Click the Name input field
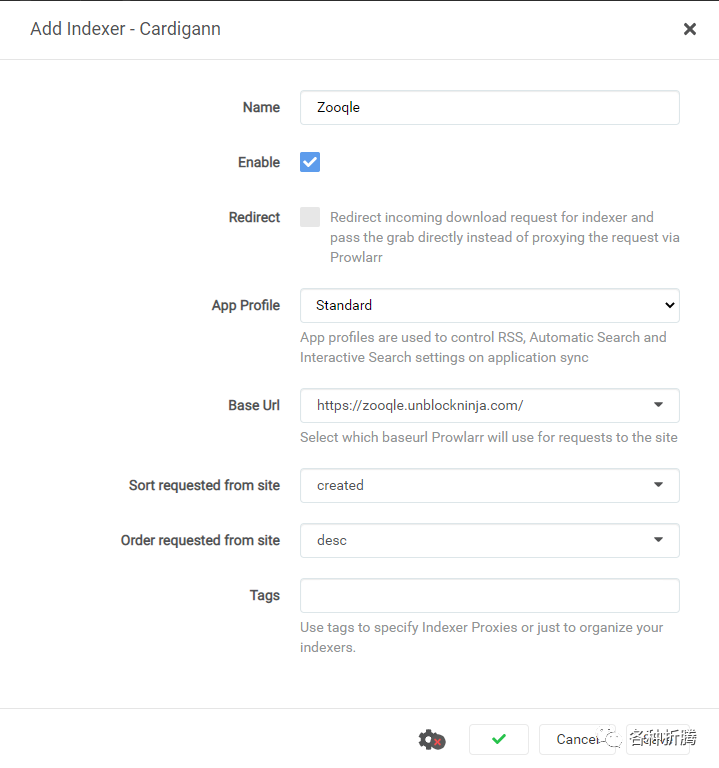 [x=489, y=107]
